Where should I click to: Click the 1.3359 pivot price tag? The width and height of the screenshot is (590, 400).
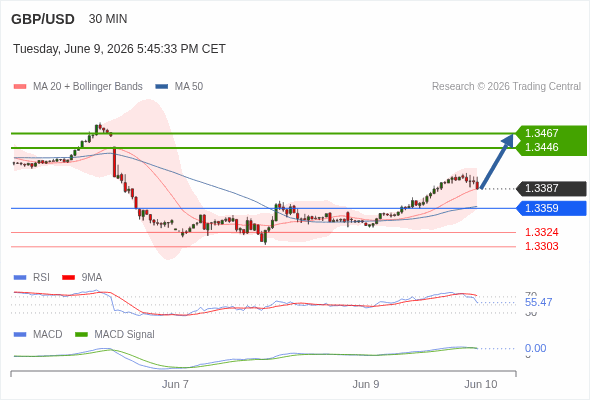coord(552,208)
